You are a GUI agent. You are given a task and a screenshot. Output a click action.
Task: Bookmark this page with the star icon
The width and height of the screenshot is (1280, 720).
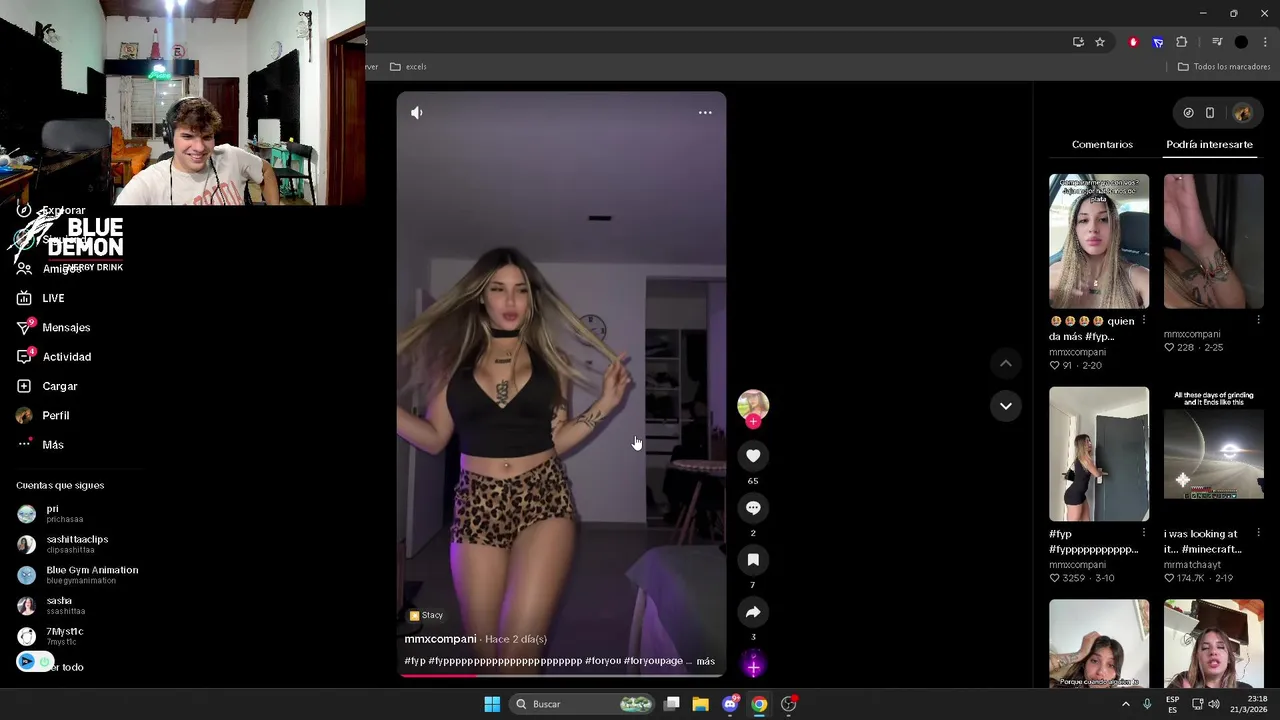[1100, 42]
